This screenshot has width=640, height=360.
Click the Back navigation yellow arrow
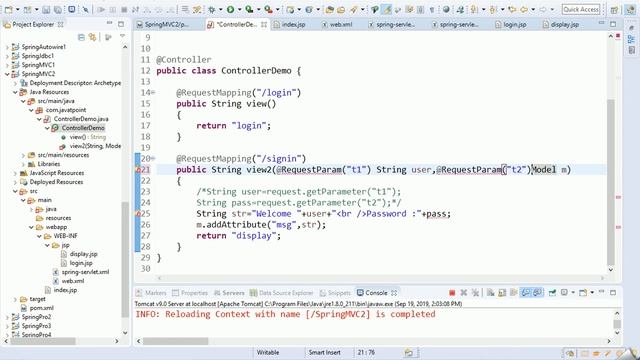point(524,9)
